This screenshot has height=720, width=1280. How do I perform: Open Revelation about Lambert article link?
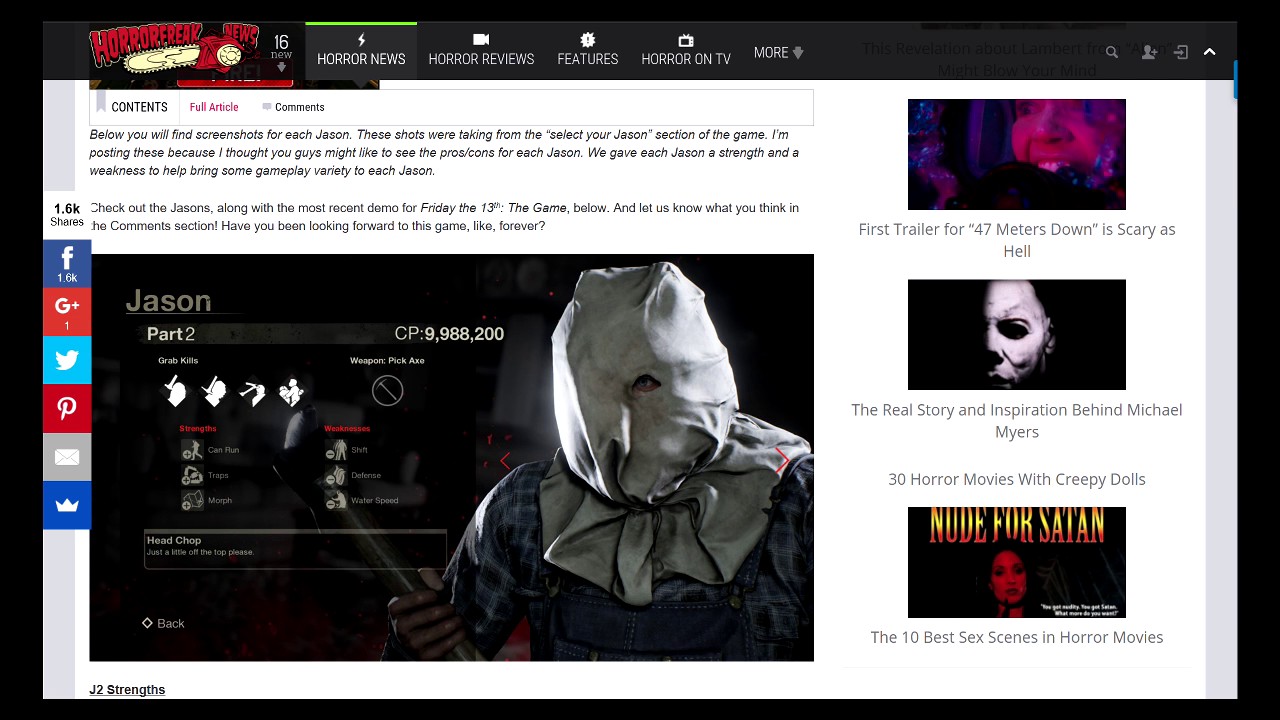(x=1017, y=59)
